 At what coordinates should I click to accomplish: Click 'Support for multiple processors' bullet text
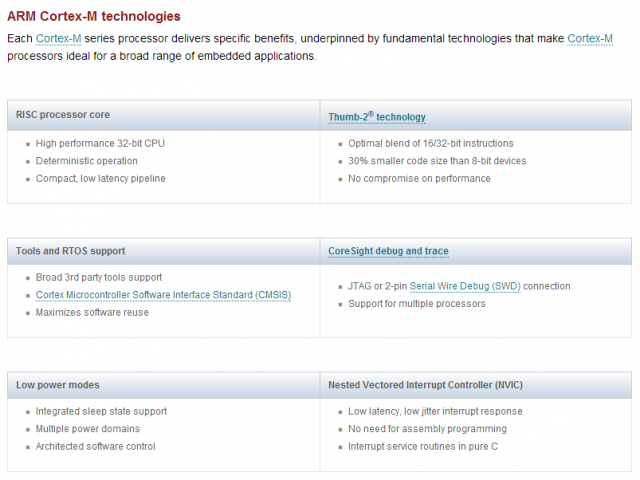[x=417, y=304]
